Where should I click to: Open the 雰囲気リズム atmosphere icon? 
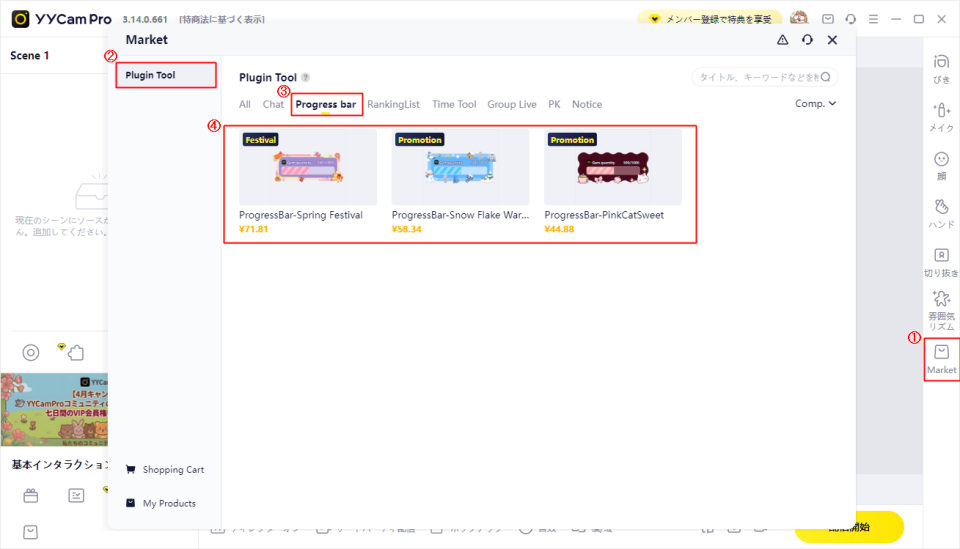coord(941,309)
